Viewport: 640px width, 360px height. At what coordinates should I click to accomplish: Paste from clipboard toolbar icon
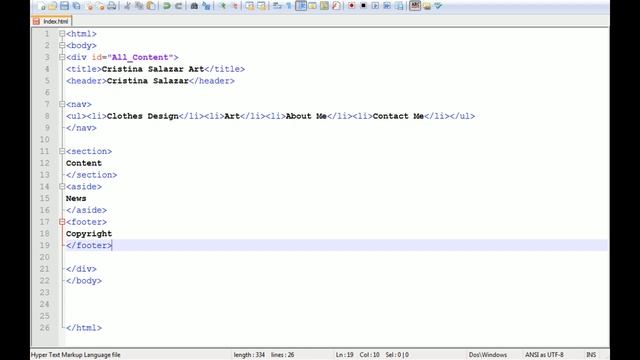pyautogui.click(x=151, y=6)
